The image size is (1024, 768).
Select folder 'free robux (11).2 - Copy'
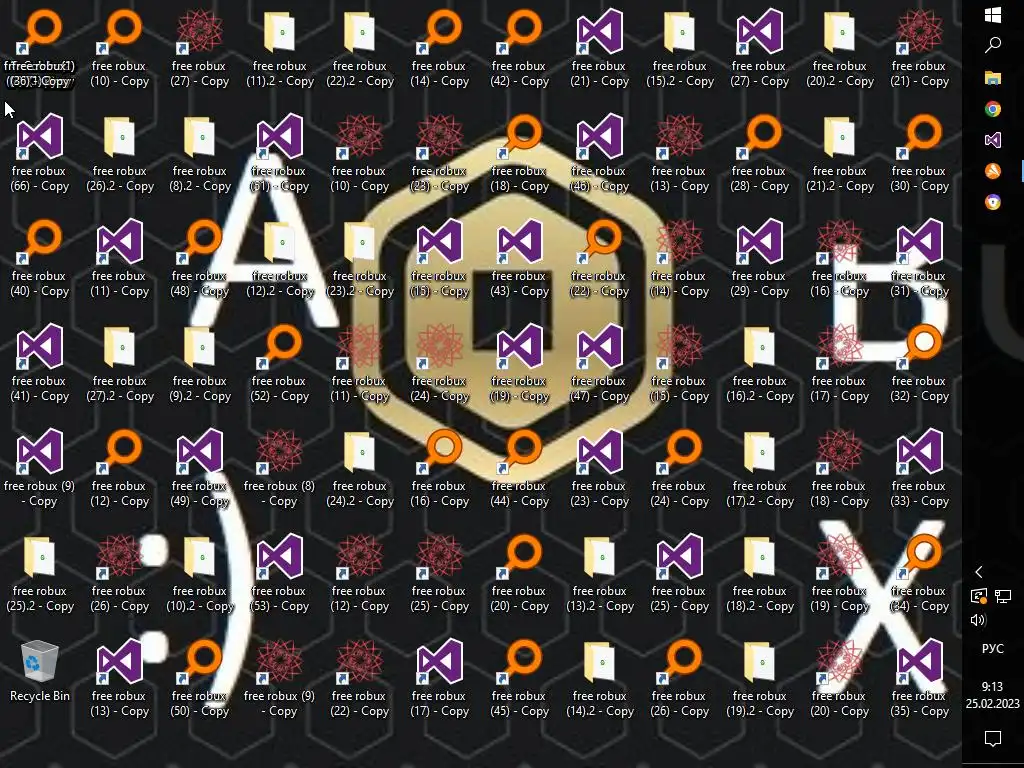[280, 48]
